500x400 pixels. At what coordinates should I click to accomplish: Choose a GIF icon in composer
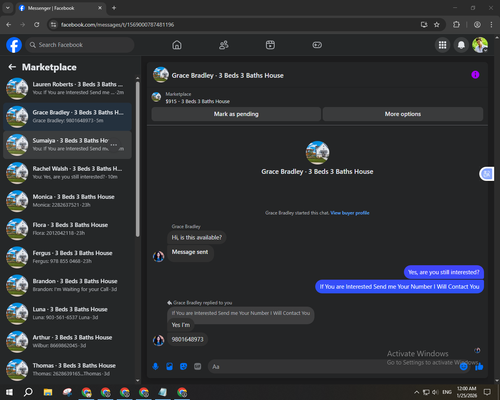pyautogui.click(x=198, y=367)
